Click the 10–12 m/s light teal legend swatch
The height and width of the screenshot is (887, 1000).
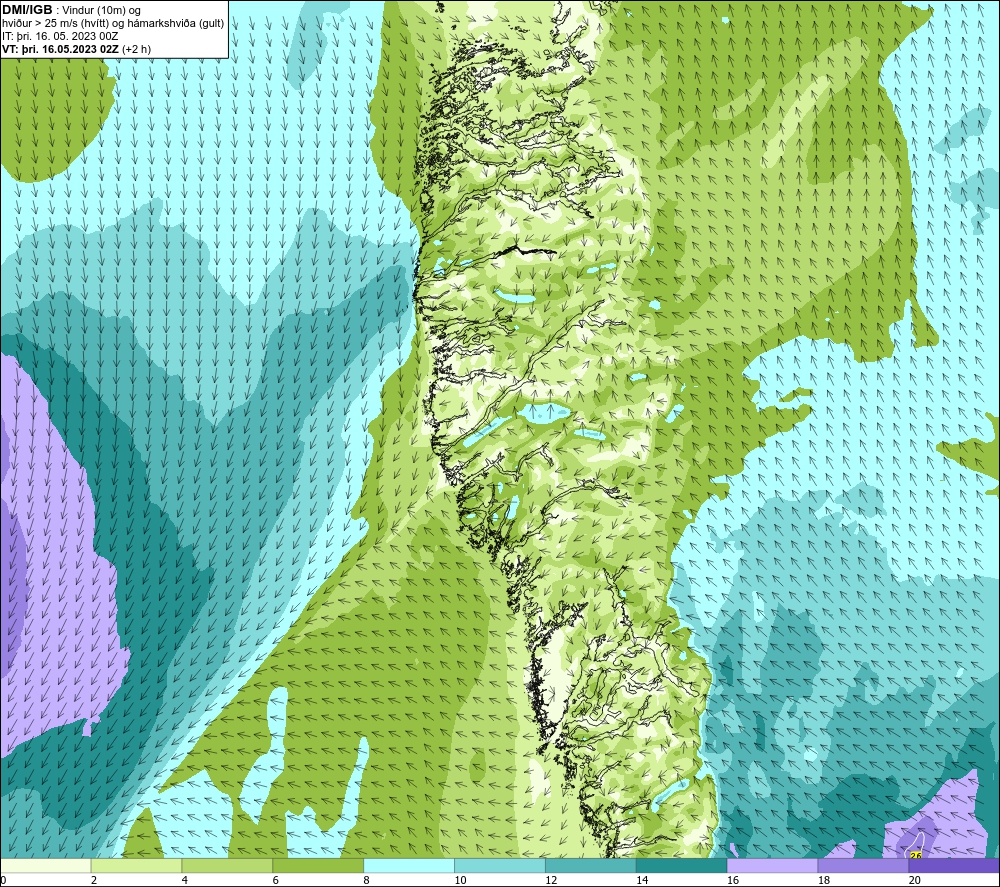(x=500, y=865)
